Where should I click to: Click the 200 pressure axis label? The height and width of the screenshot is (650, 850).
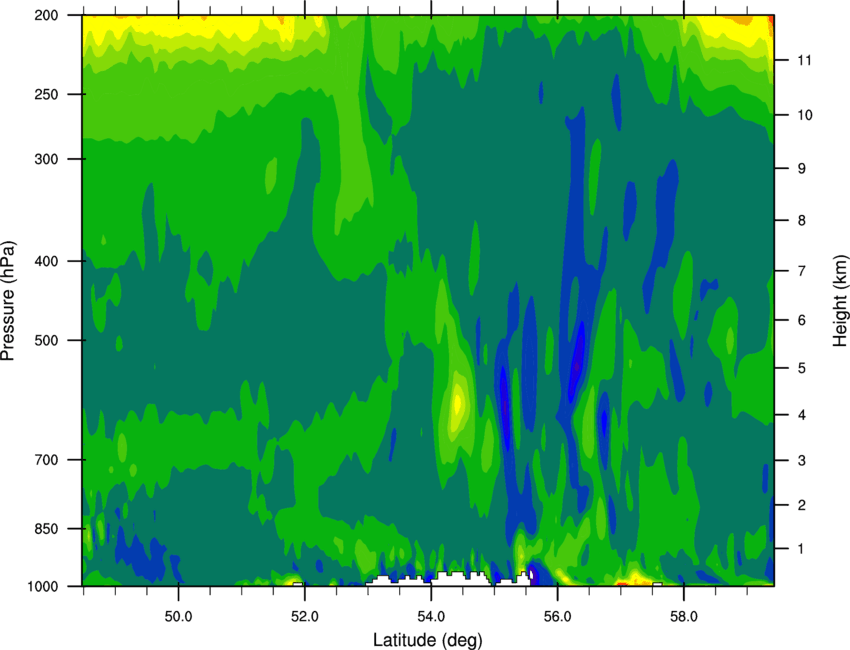(46, 15)
